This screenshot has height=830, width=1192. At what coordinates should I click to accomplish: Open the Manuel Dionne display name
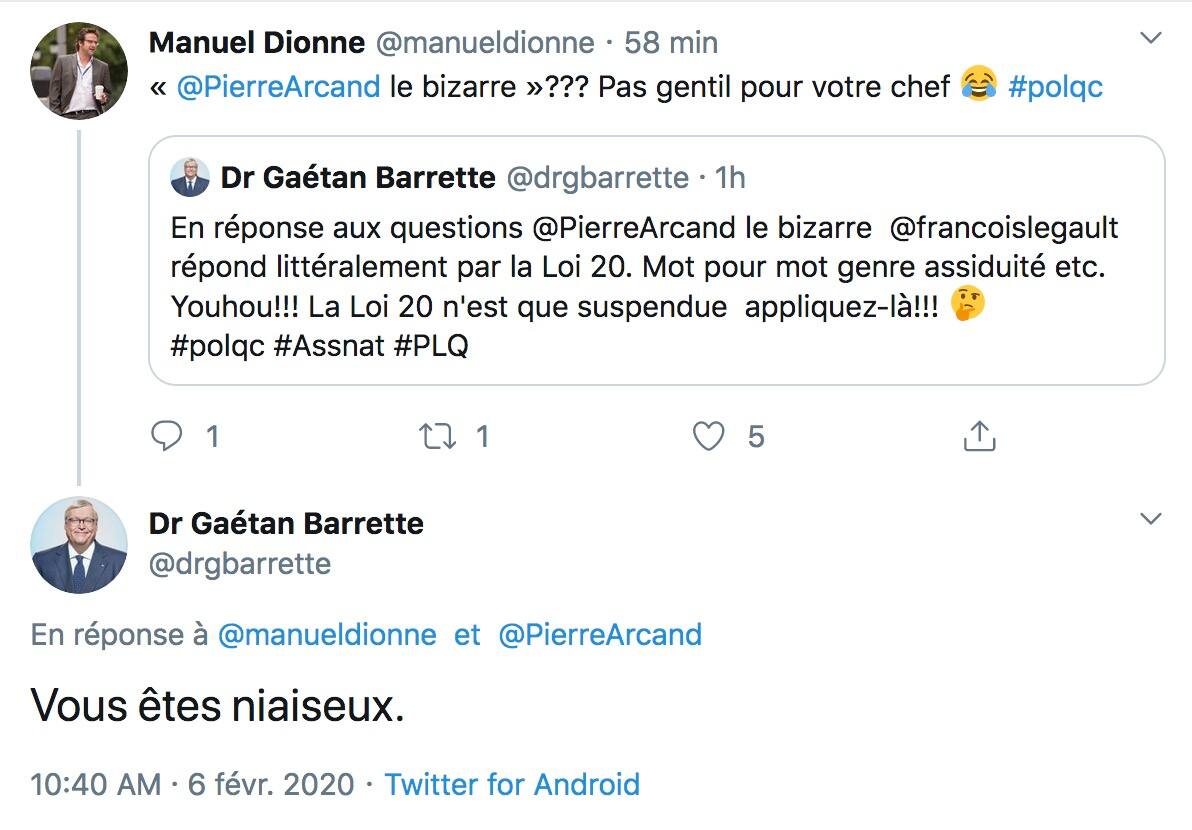(257, 43)
